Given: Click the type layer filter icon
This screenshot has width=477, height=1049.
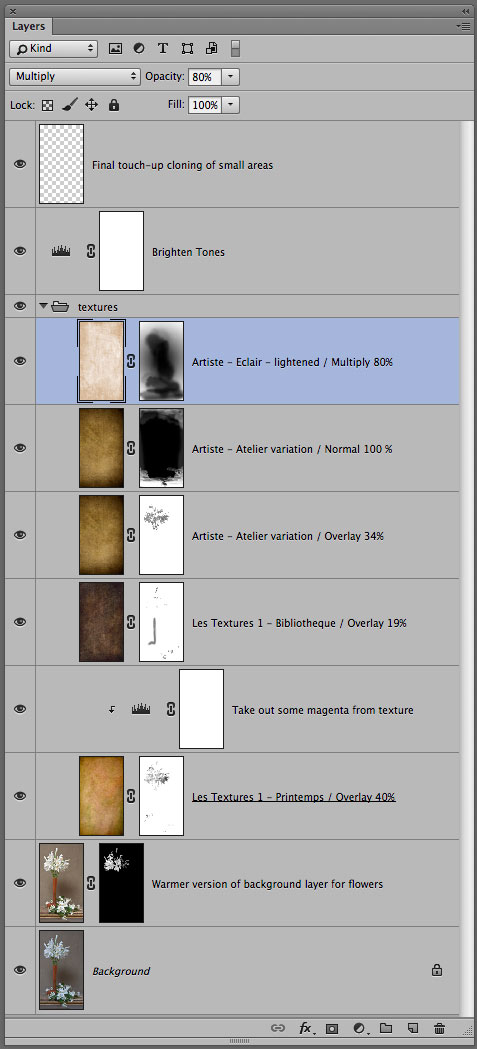Looking at the screenshot, I should click(x=163, y=49).
